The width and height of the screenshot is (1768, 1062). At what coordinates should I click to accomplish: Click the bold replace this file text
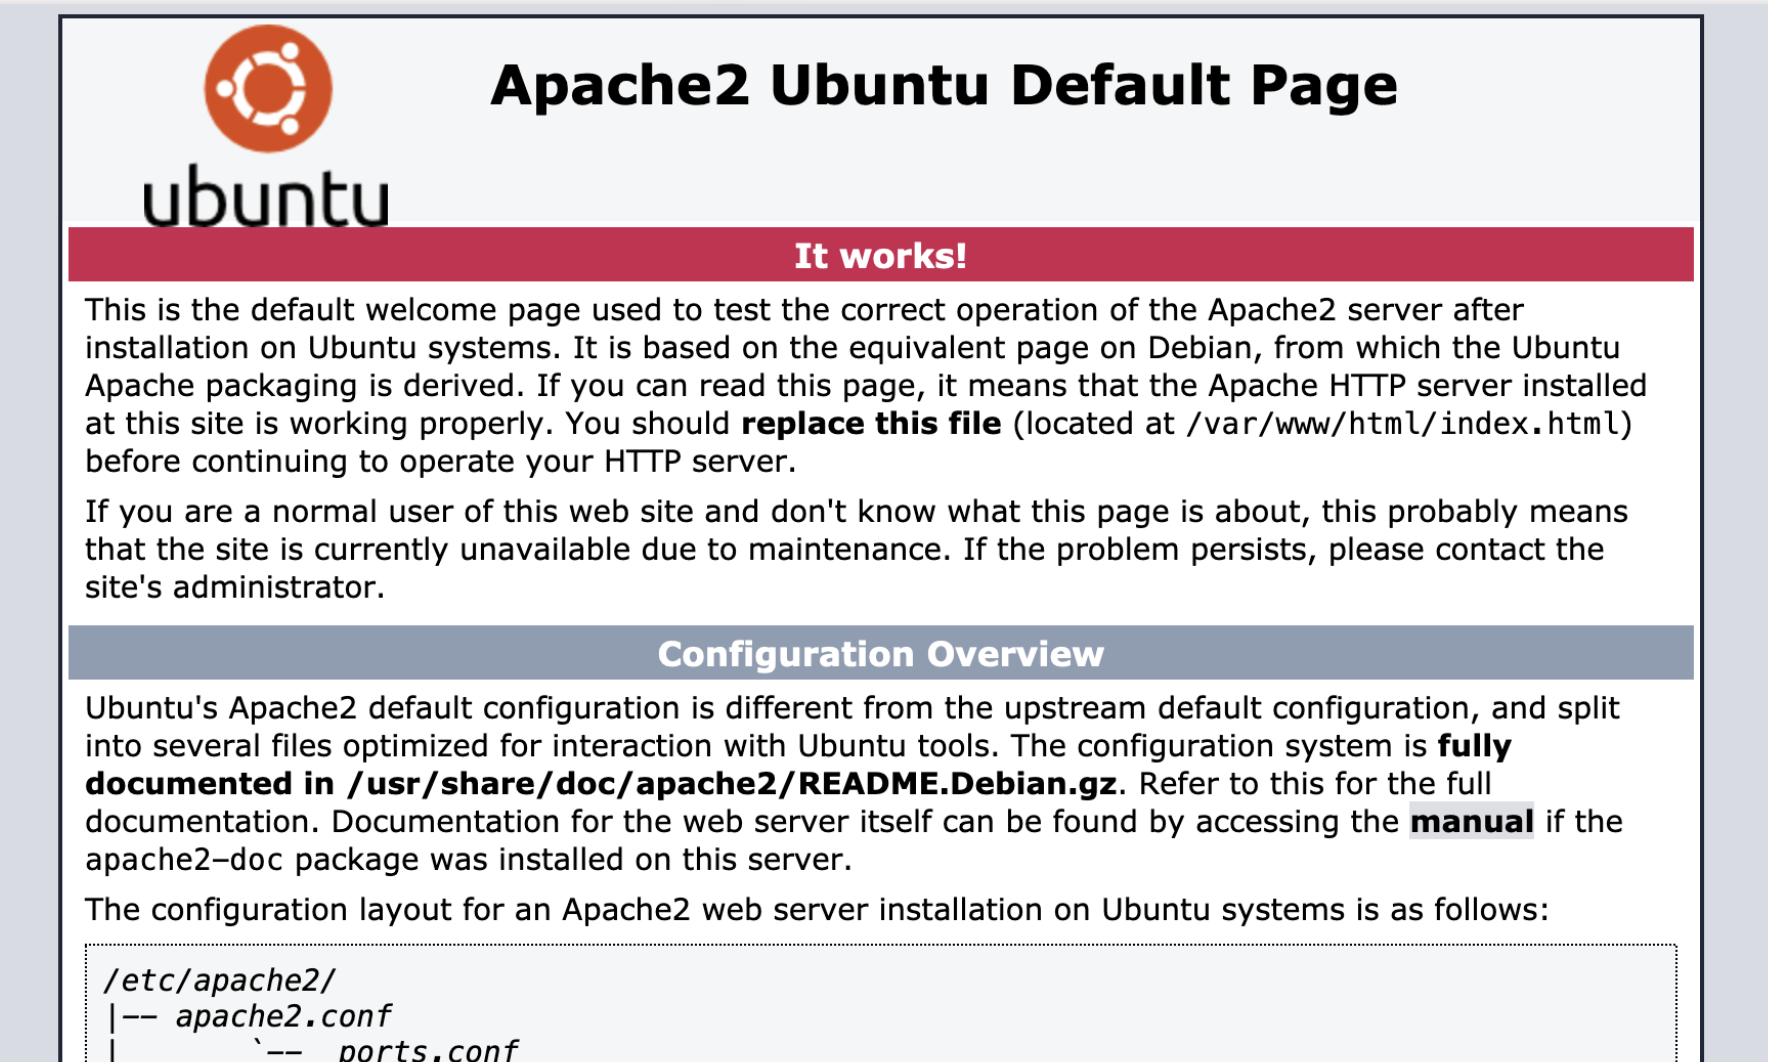pyautogui.click(x=870, y=424)
